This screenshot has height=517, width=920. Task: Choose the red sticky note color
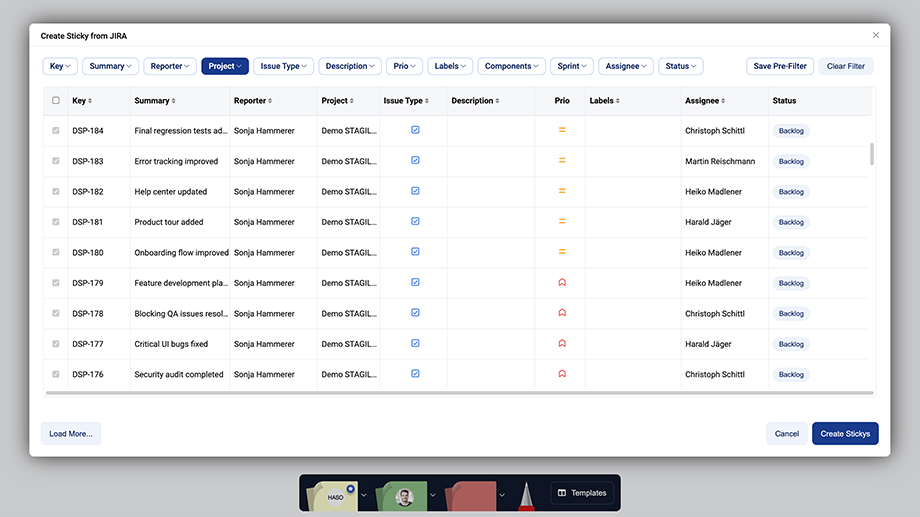[472, 495]
